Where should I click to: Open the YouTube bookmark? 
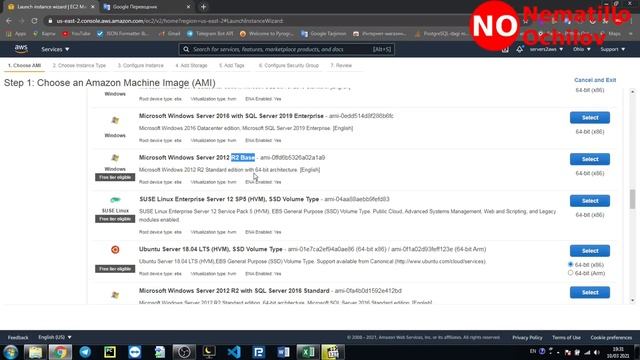pos(76,34)
